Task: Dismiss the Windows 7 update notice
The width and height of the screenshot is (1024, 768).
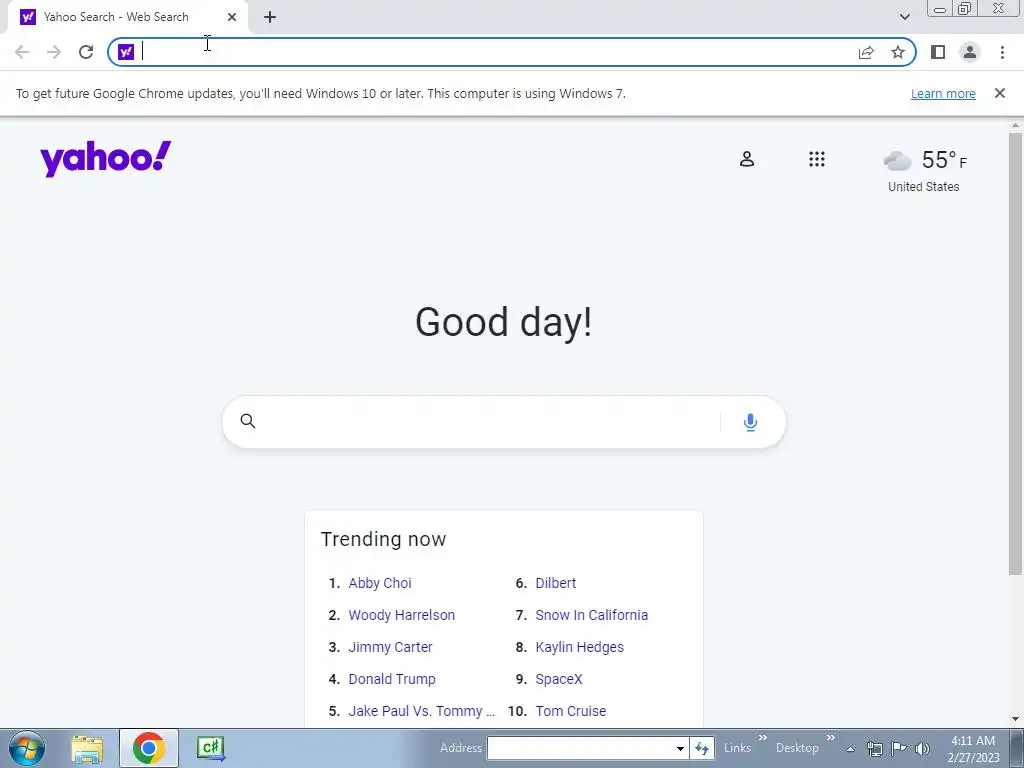Action: (999, 93)
